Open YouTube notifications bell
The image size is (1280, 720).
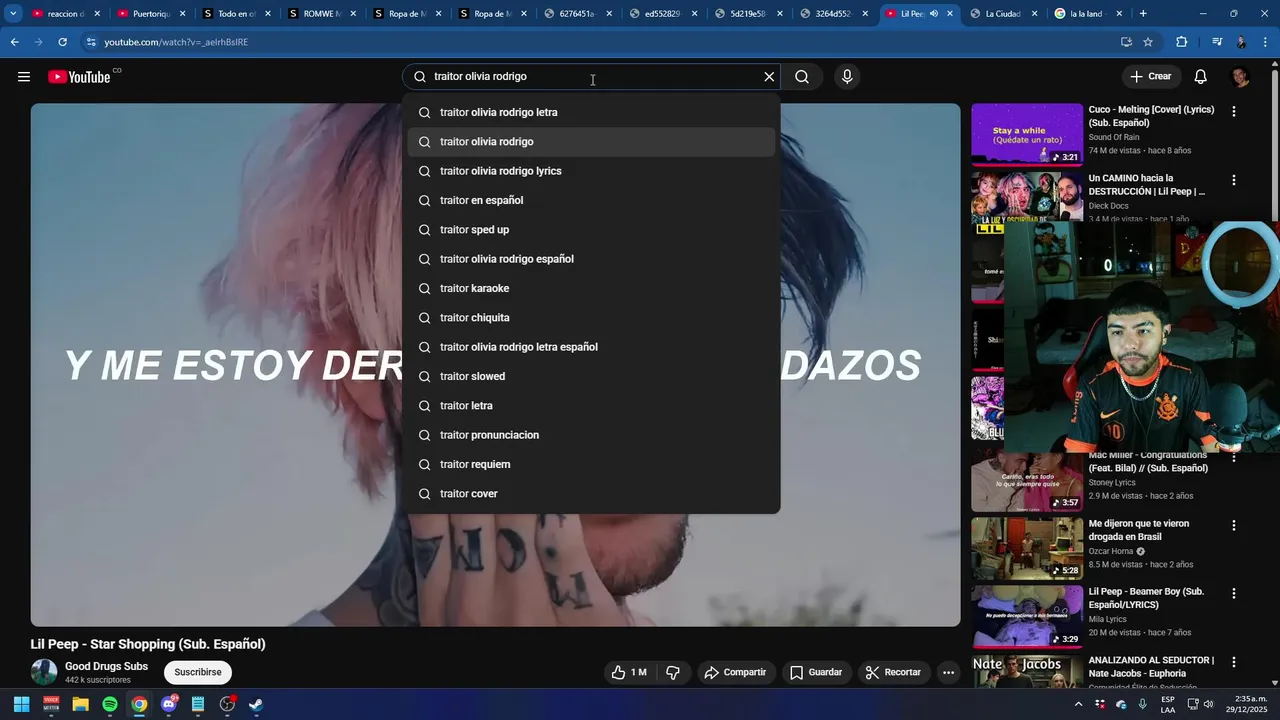[x=1201, y=77]
